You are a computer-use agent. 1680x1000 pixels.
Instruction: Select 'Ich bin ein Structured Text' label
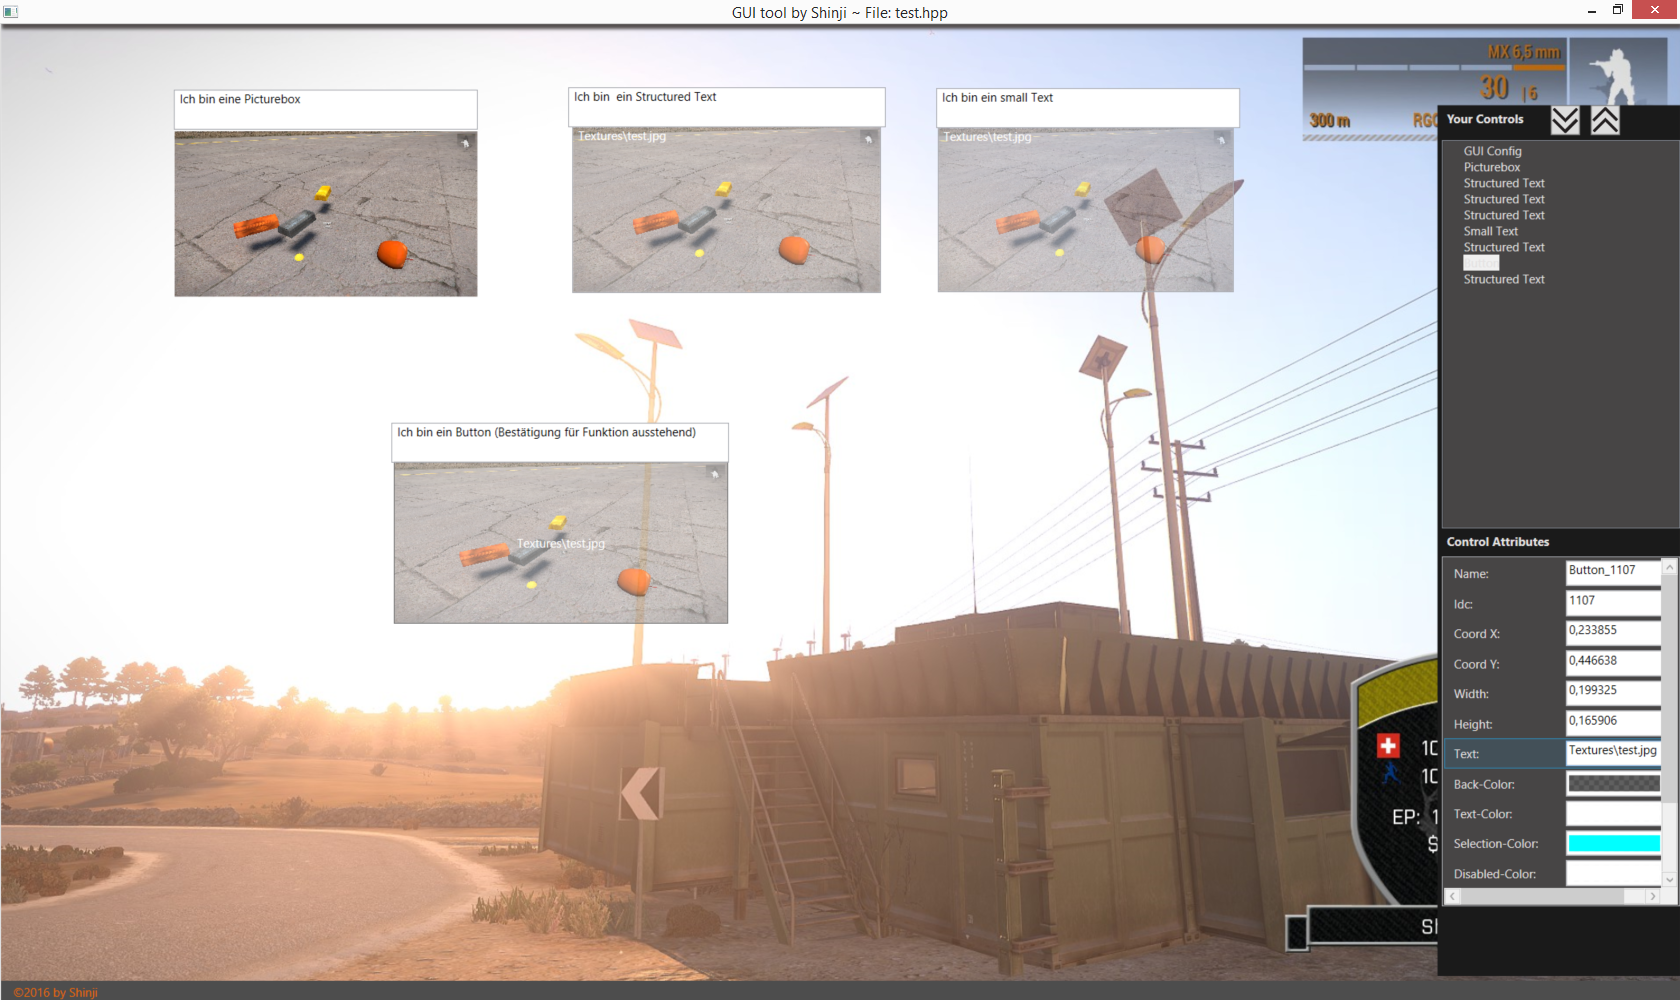[x=726, y=107]
